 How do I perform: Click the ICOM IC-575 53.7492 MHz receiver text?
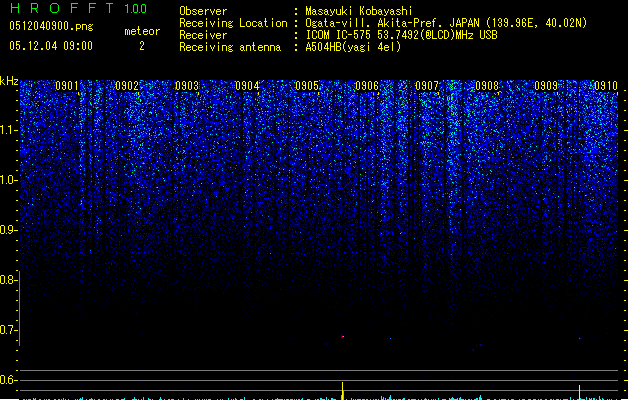401,35
